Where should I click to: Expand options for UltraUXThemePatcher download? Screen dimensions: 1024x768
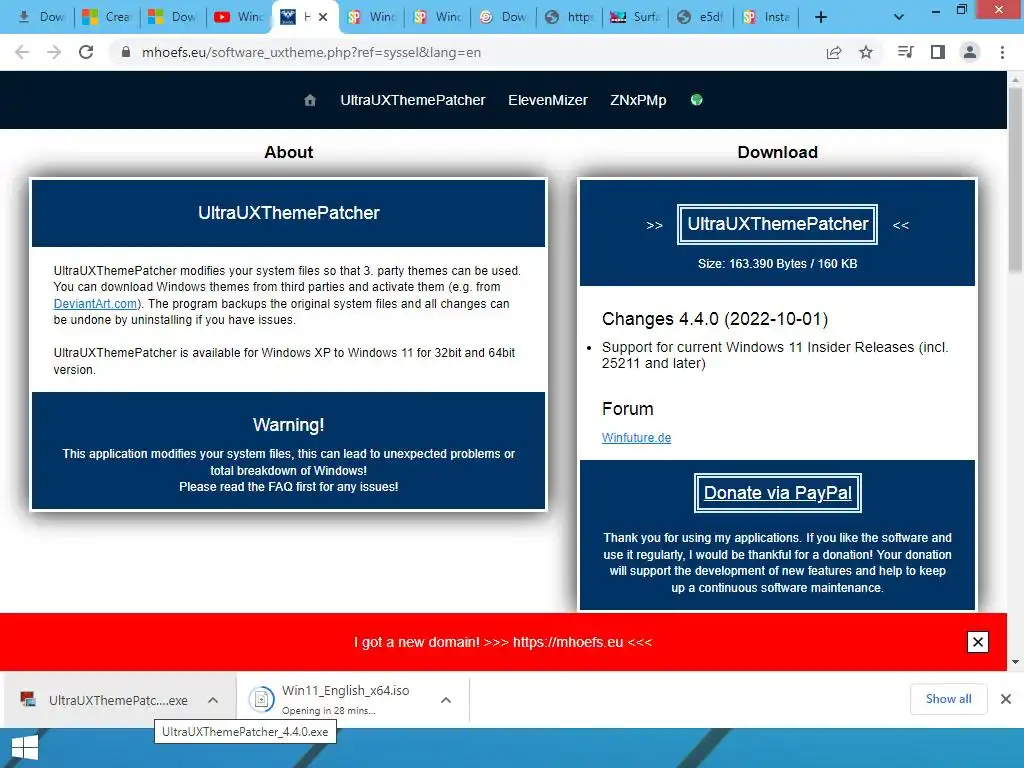pyautogui.click(x=213, y=700)
